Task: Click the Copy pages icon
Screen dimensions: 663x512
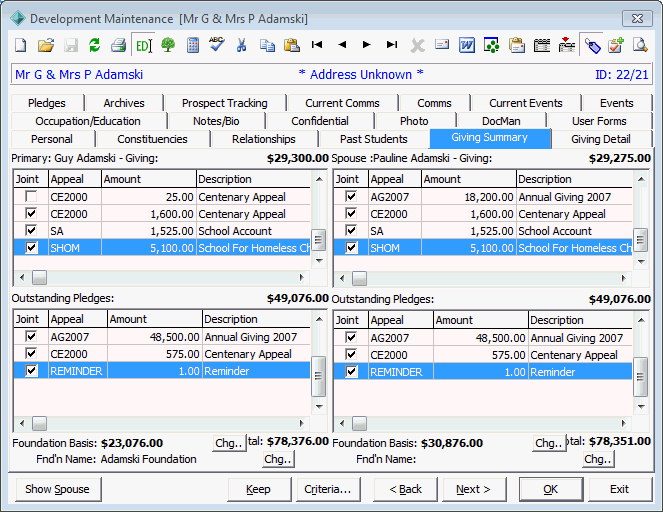Action: (267, 45)
